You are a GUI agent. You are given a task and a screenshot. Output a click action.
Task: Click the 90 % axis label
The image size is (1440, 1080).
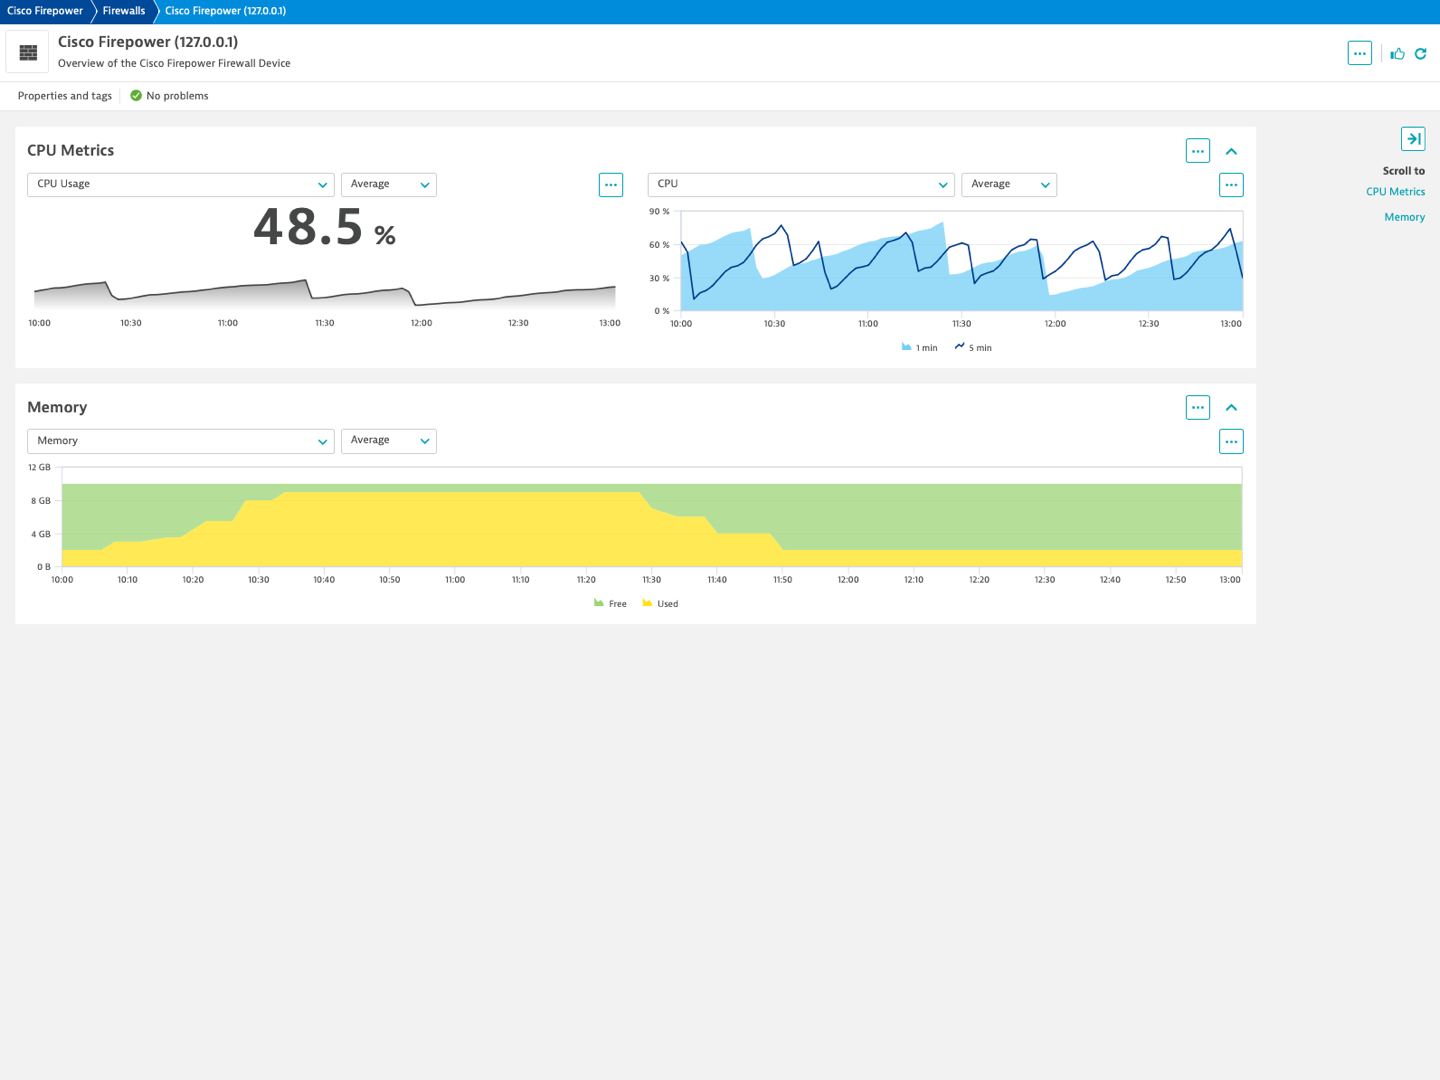(x=659, y=212)
